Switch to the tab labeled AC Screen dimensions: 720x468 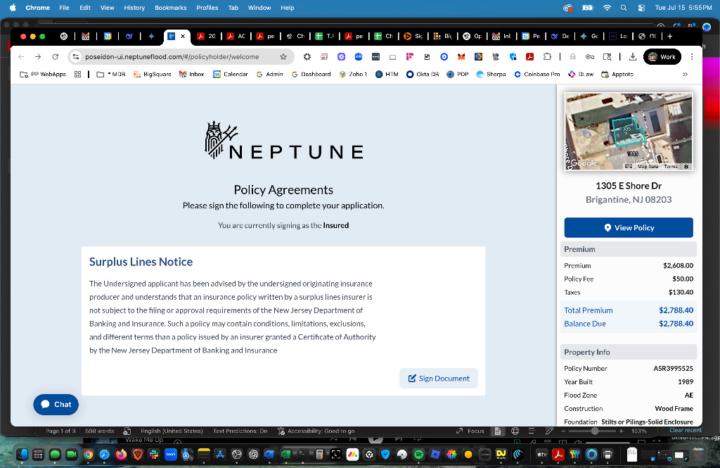236,36
